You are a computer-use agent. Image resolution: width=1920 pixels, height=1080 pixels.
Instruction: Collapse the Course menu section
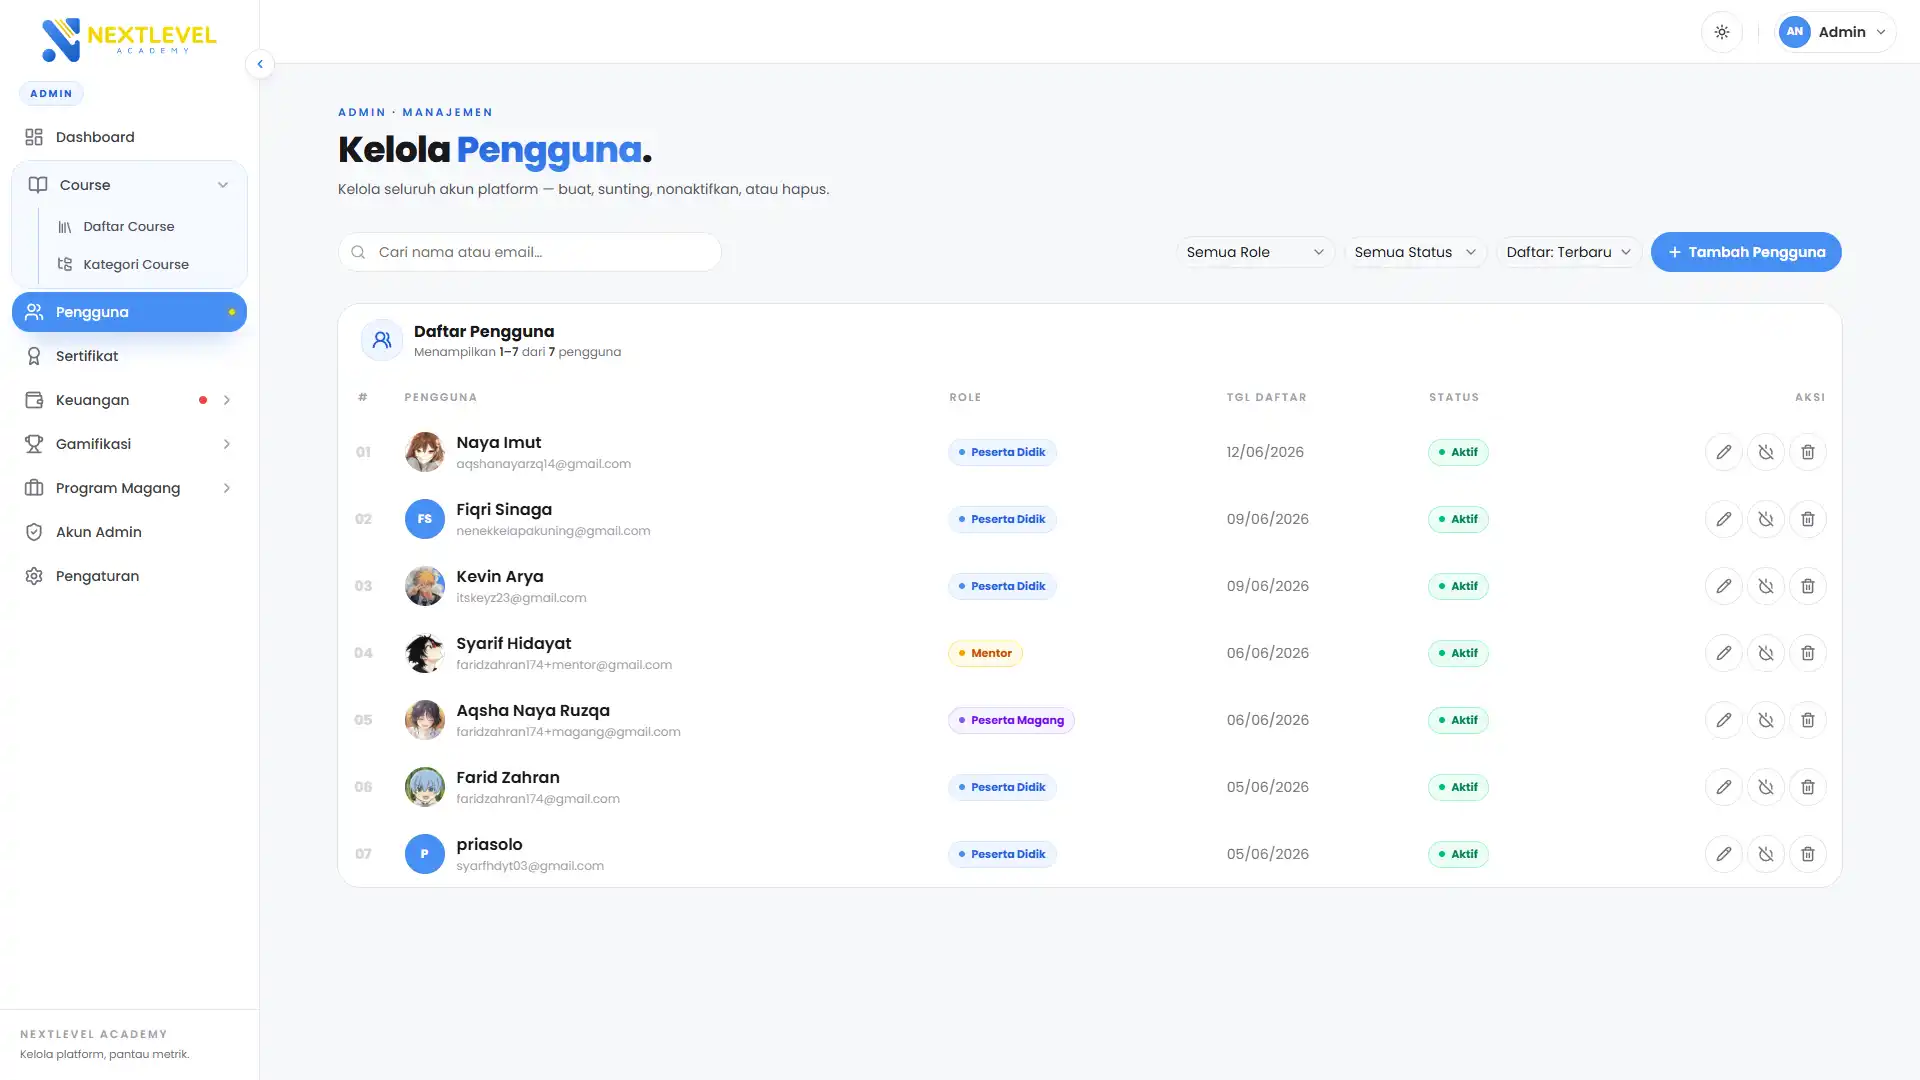(129, 185)
